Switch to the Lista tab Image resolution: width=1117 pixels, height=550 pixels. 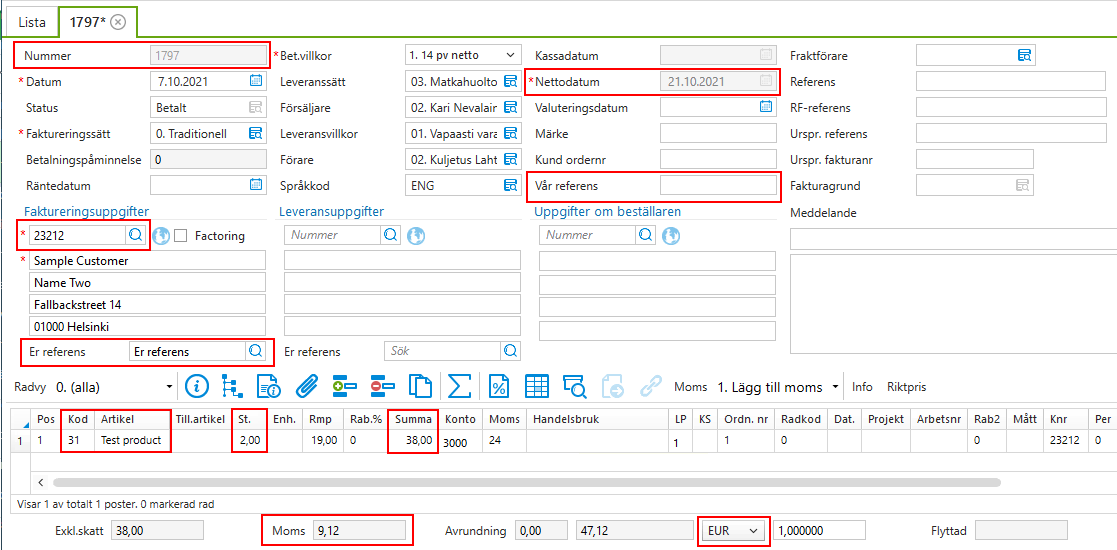[x=31, y=22]
